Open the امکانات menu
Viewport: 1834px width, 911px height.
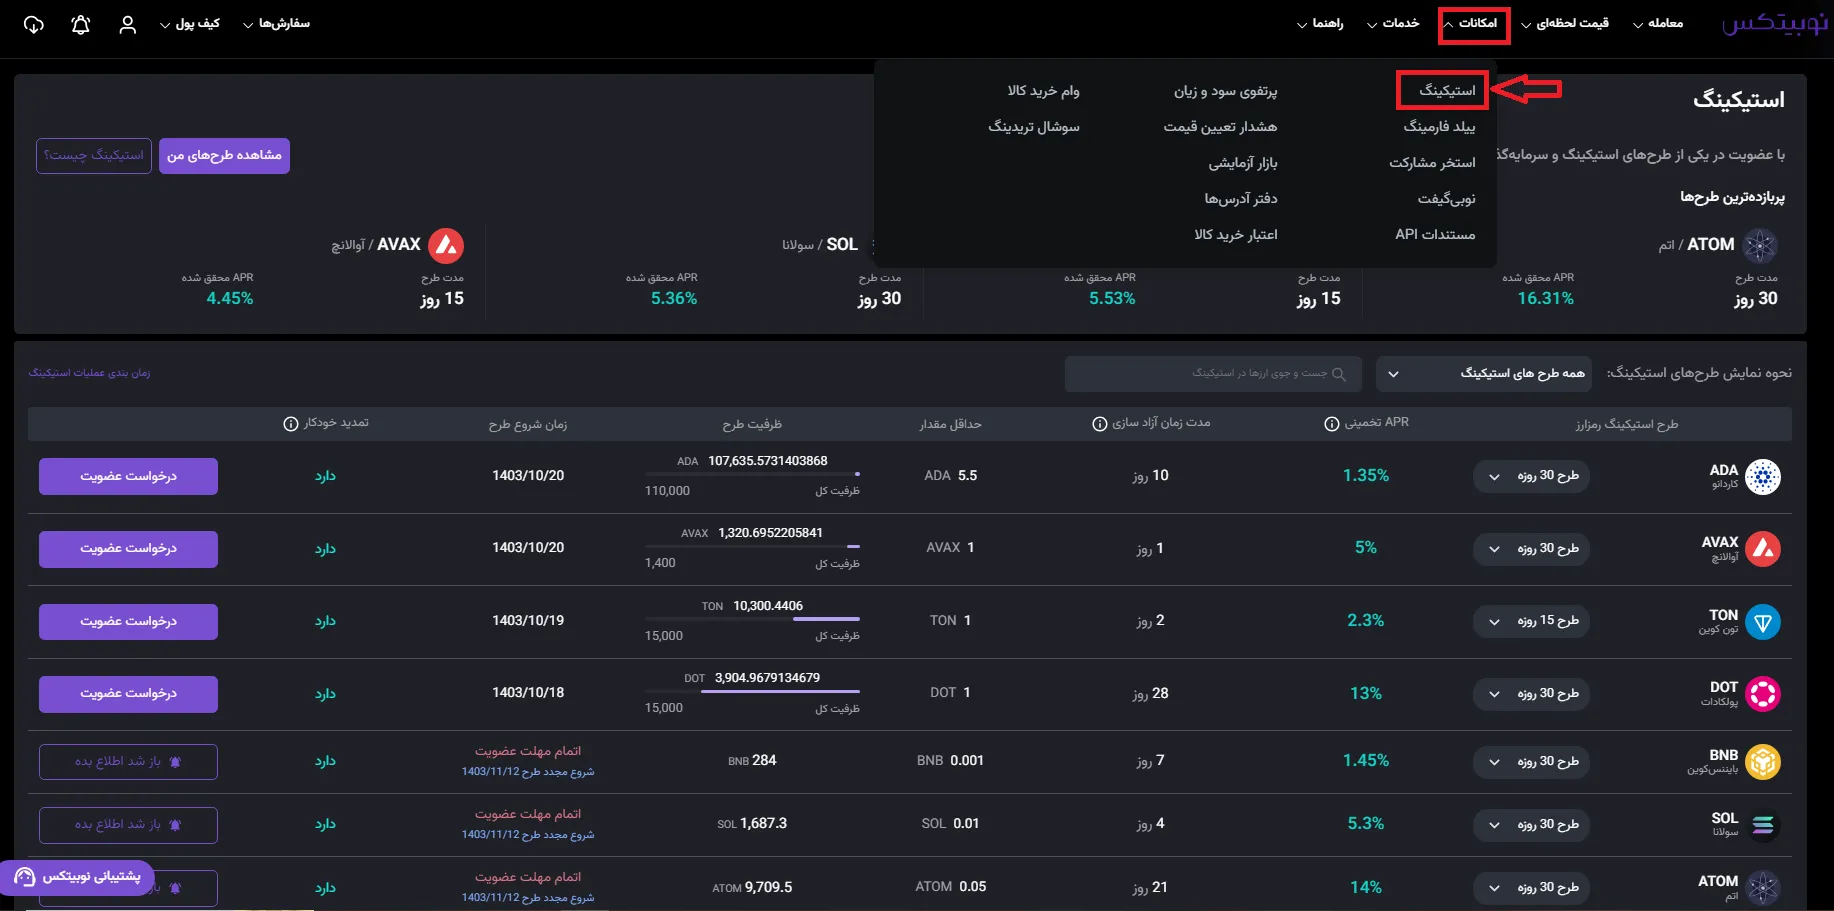(x=1474, y=23)
